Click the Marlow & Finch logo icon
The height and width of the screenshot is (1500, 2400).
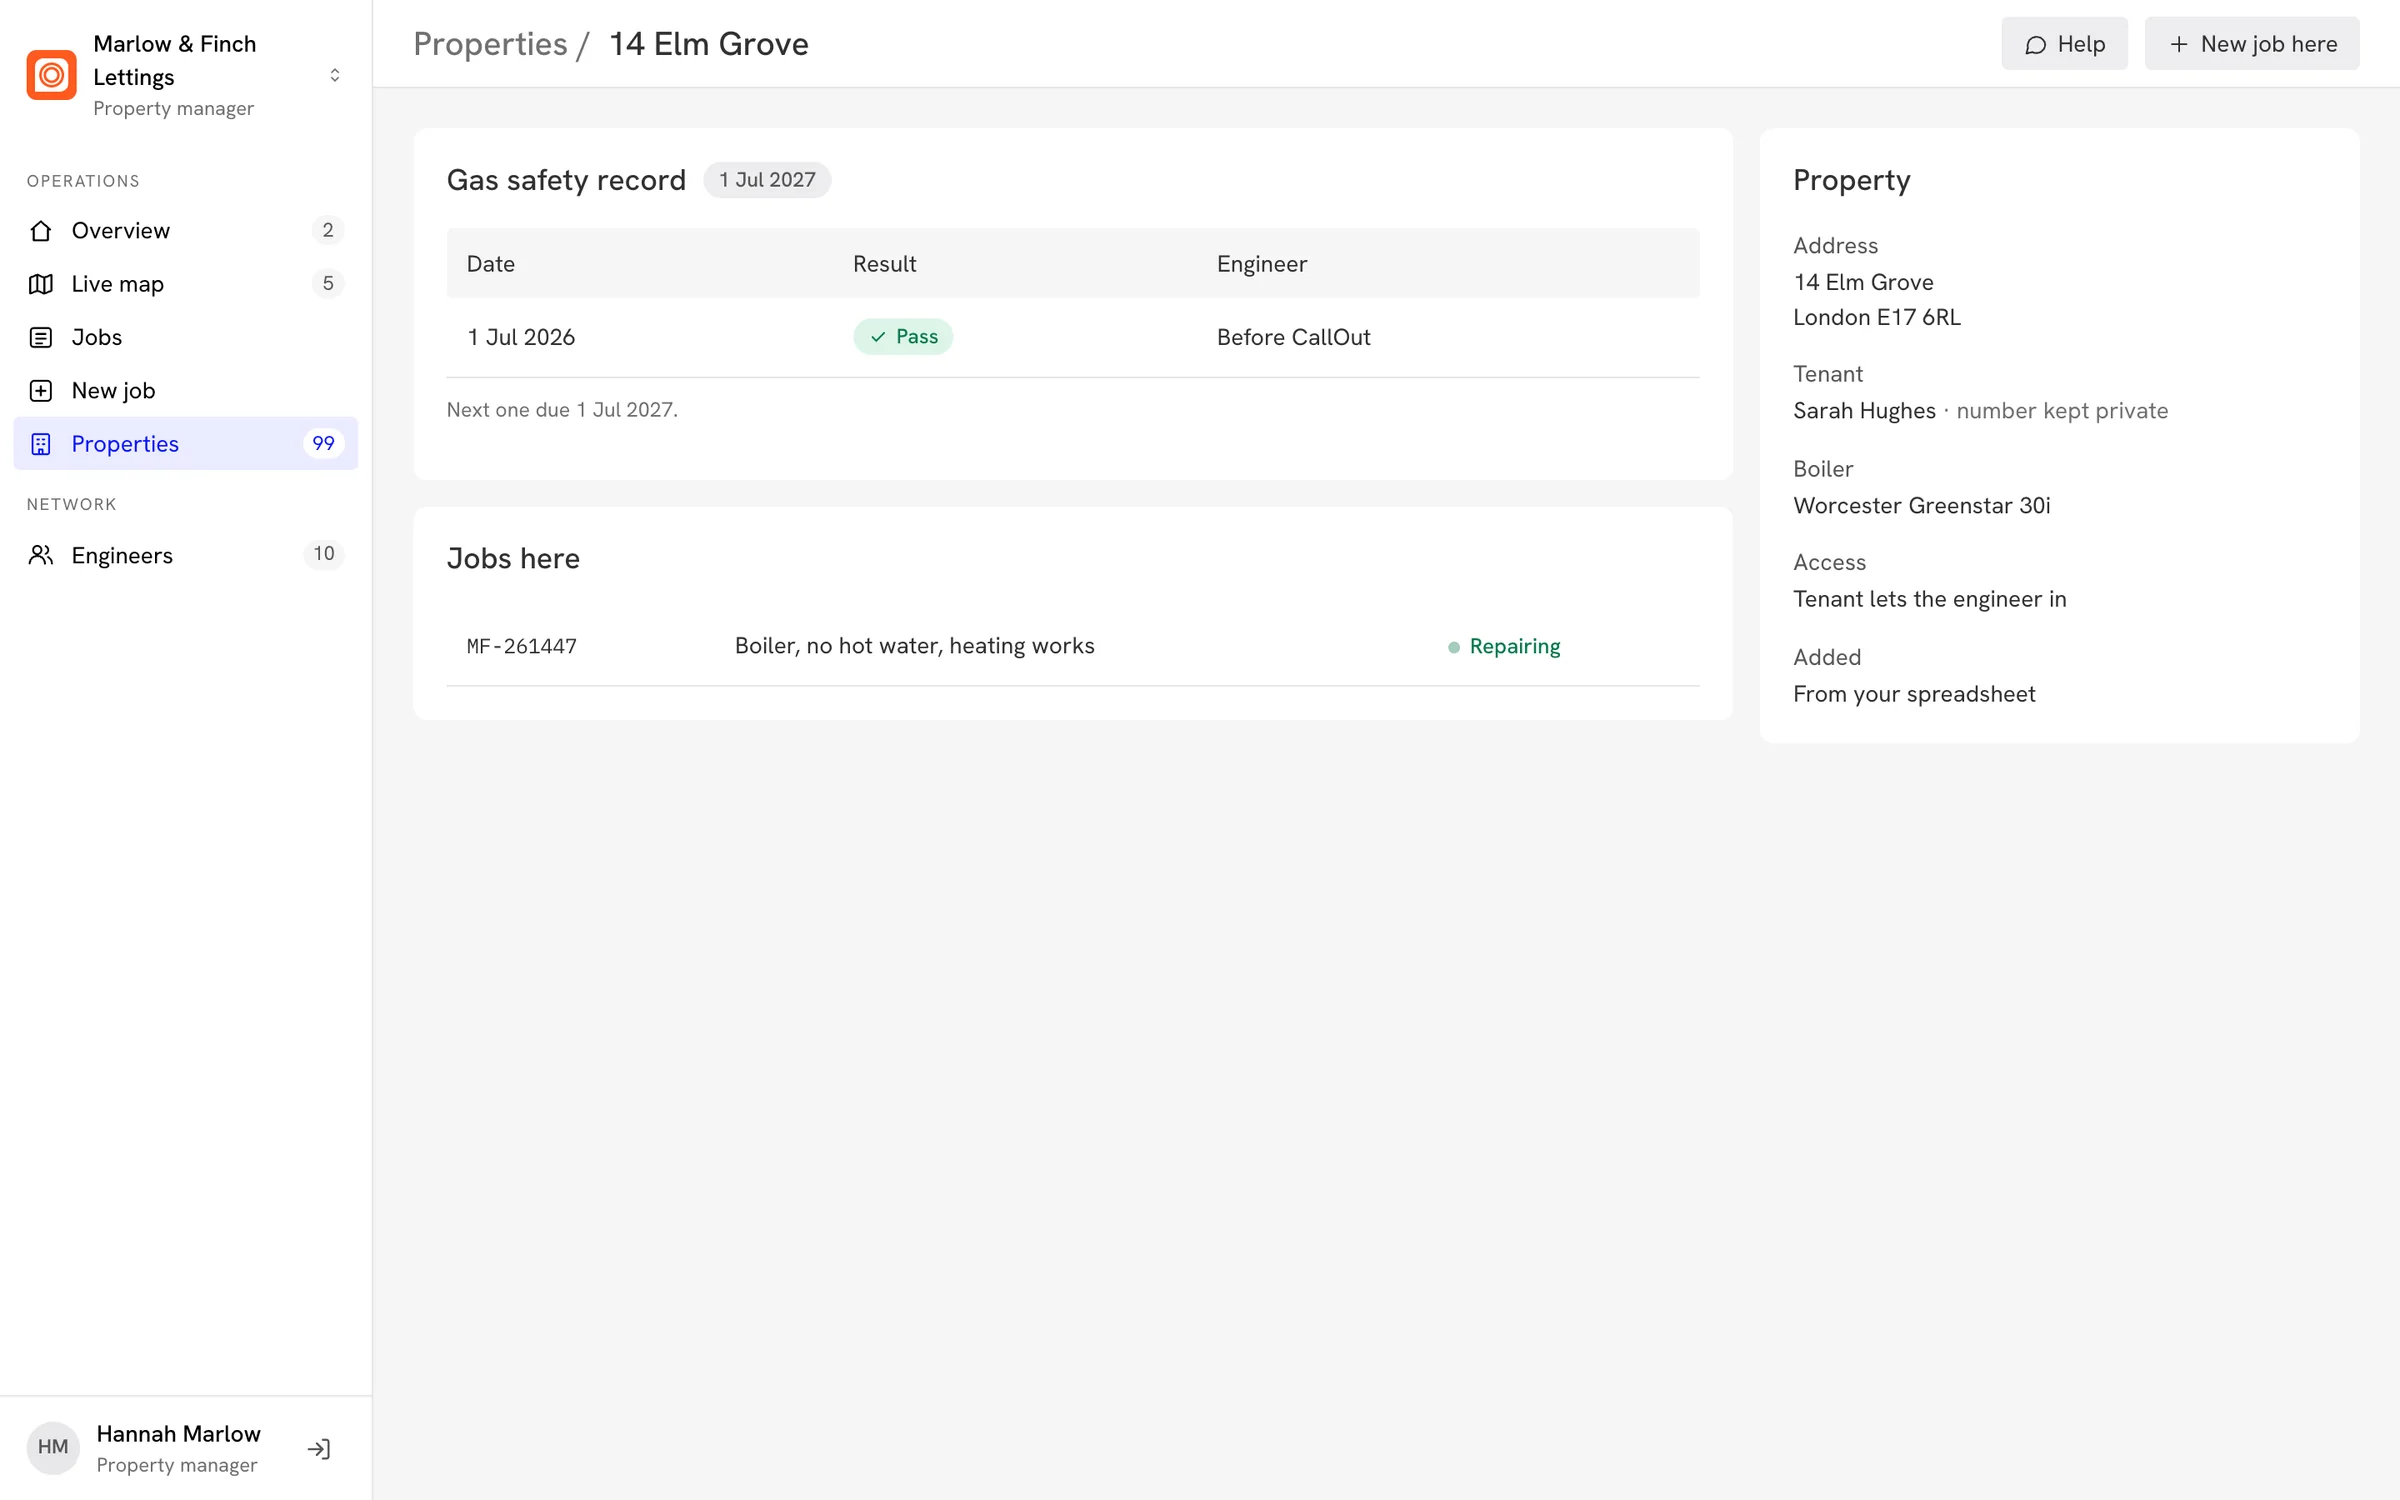[51, 75]
